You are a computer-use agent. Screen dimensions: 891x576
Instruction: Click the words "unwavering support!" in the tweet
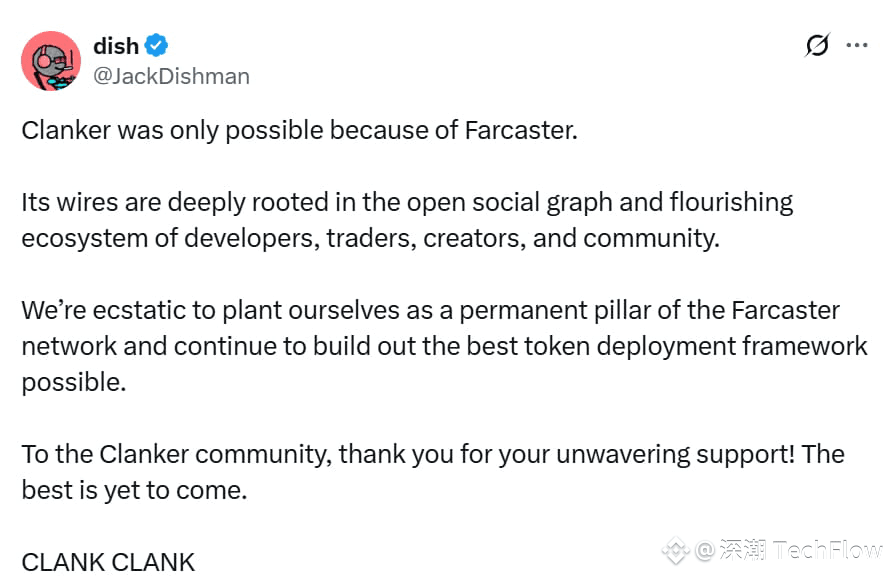click(676, 454)
